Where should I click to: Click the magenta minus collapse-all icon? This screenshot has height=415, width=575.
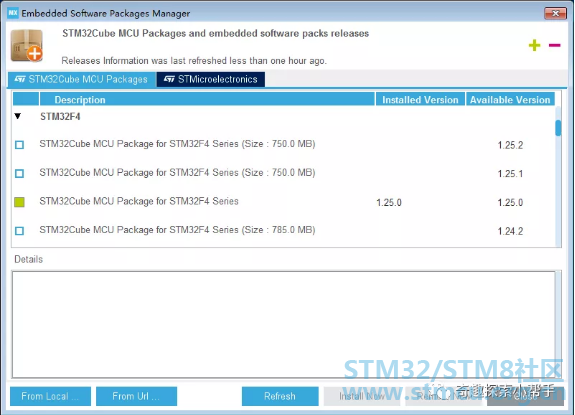pyautogui.click(x=554, y=45)
